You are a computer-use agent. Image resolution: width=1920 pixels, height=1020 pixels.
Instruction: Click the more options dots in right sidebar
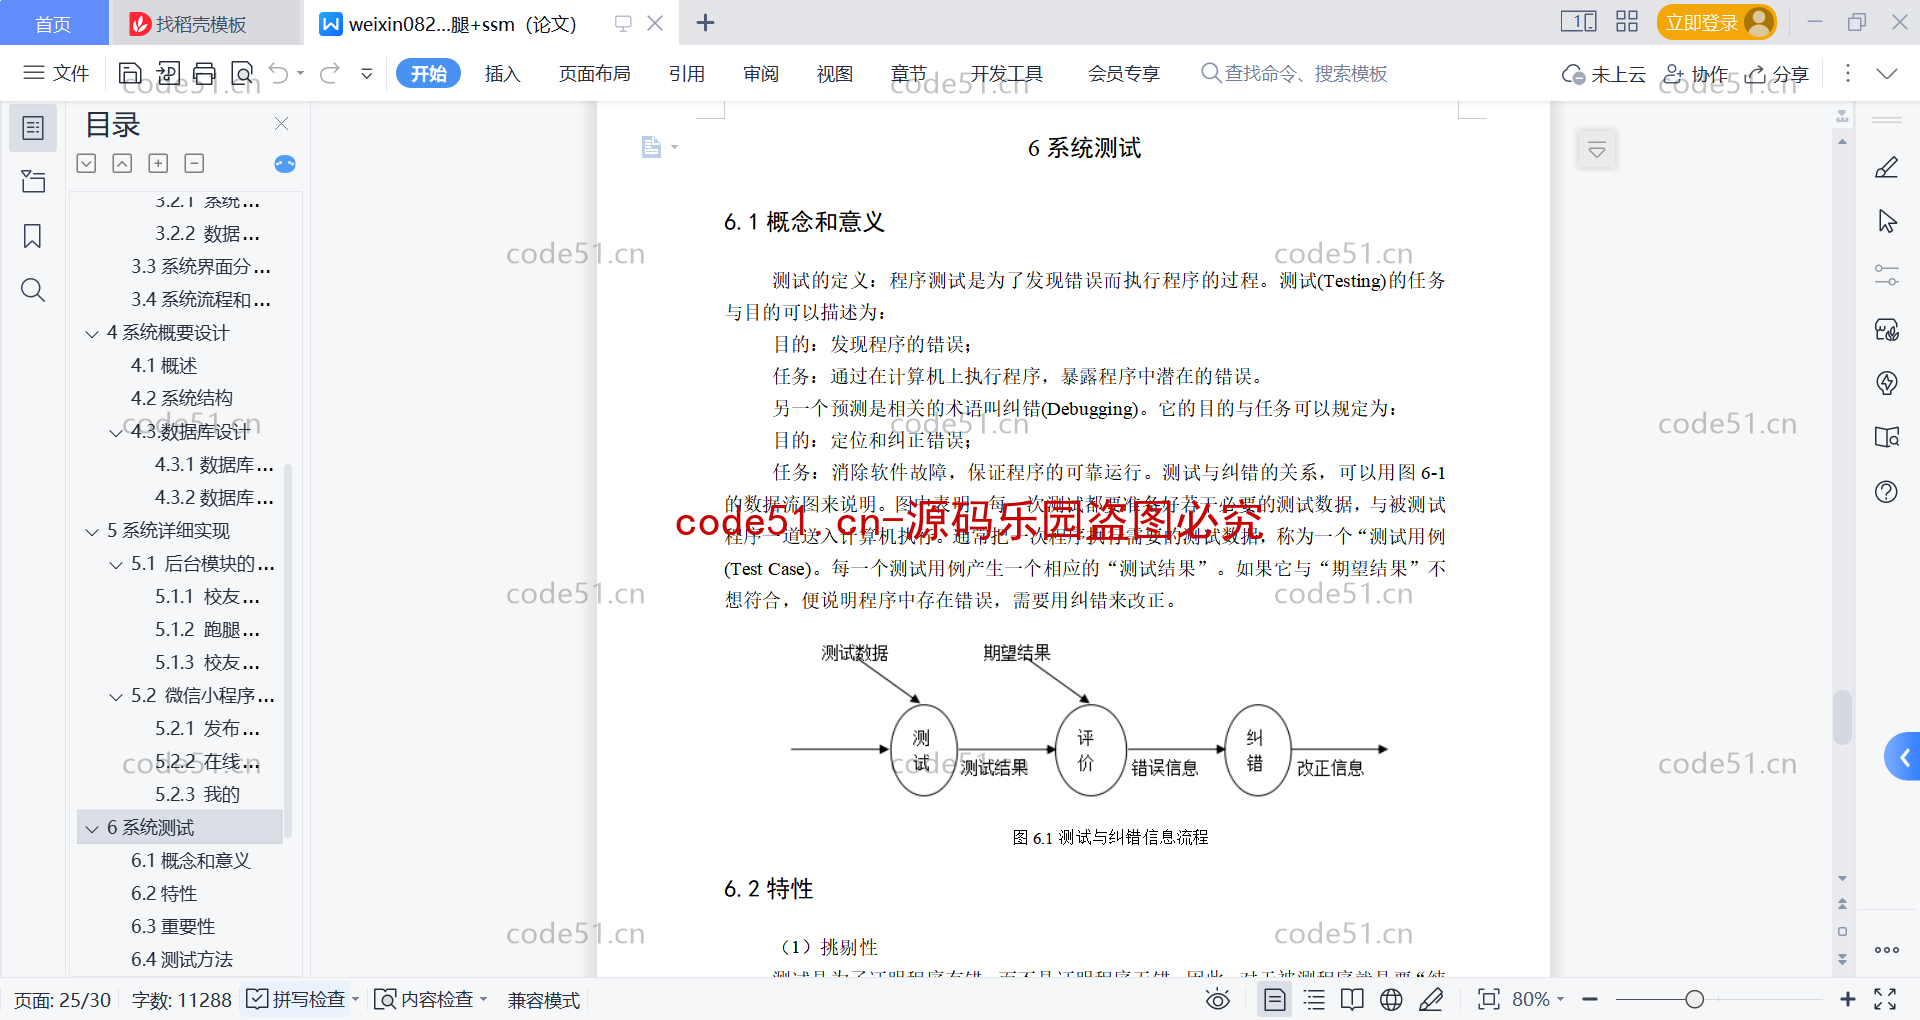(1887, 950)
